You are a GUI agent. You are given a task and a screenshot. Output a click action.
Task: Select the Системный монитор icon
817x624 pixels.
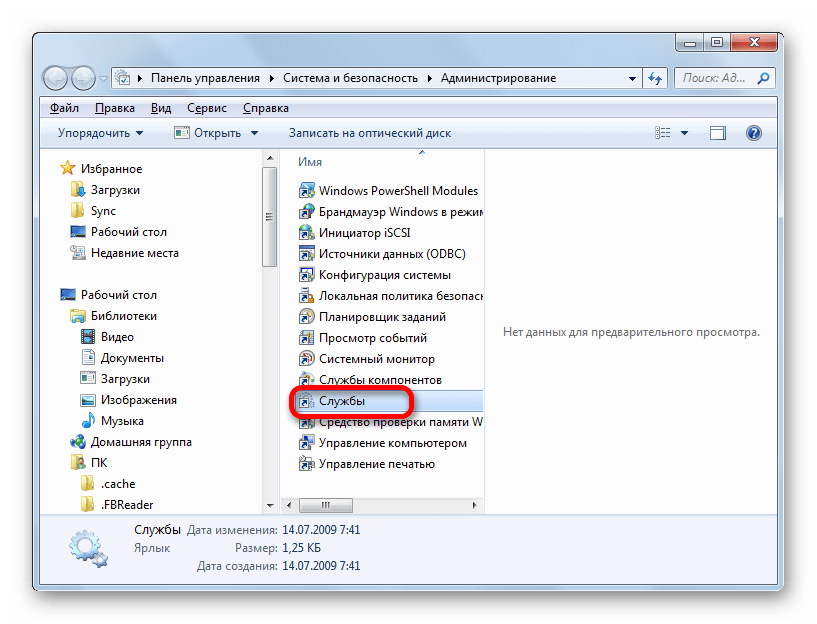click(x=306, y=358)
